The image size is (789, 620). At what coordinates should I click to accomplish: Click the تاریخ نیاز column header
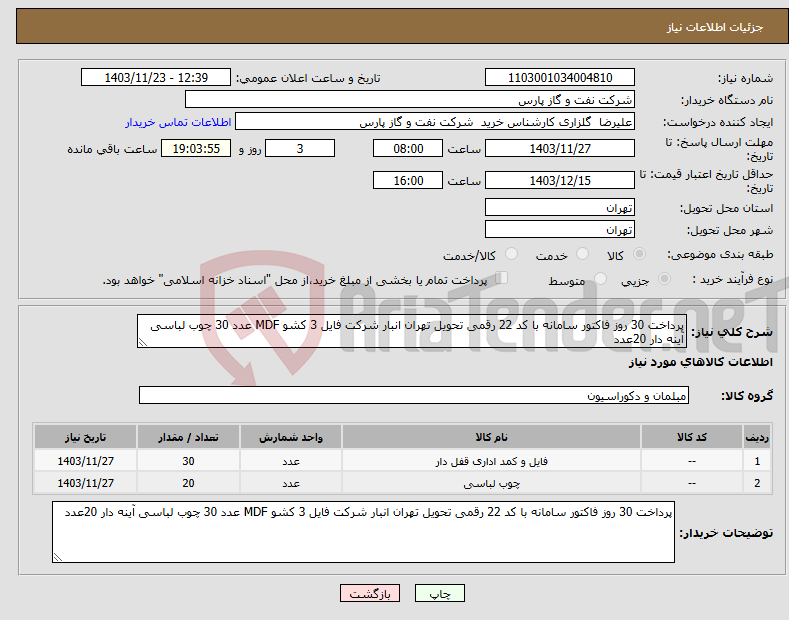click(x=86, y=437)
